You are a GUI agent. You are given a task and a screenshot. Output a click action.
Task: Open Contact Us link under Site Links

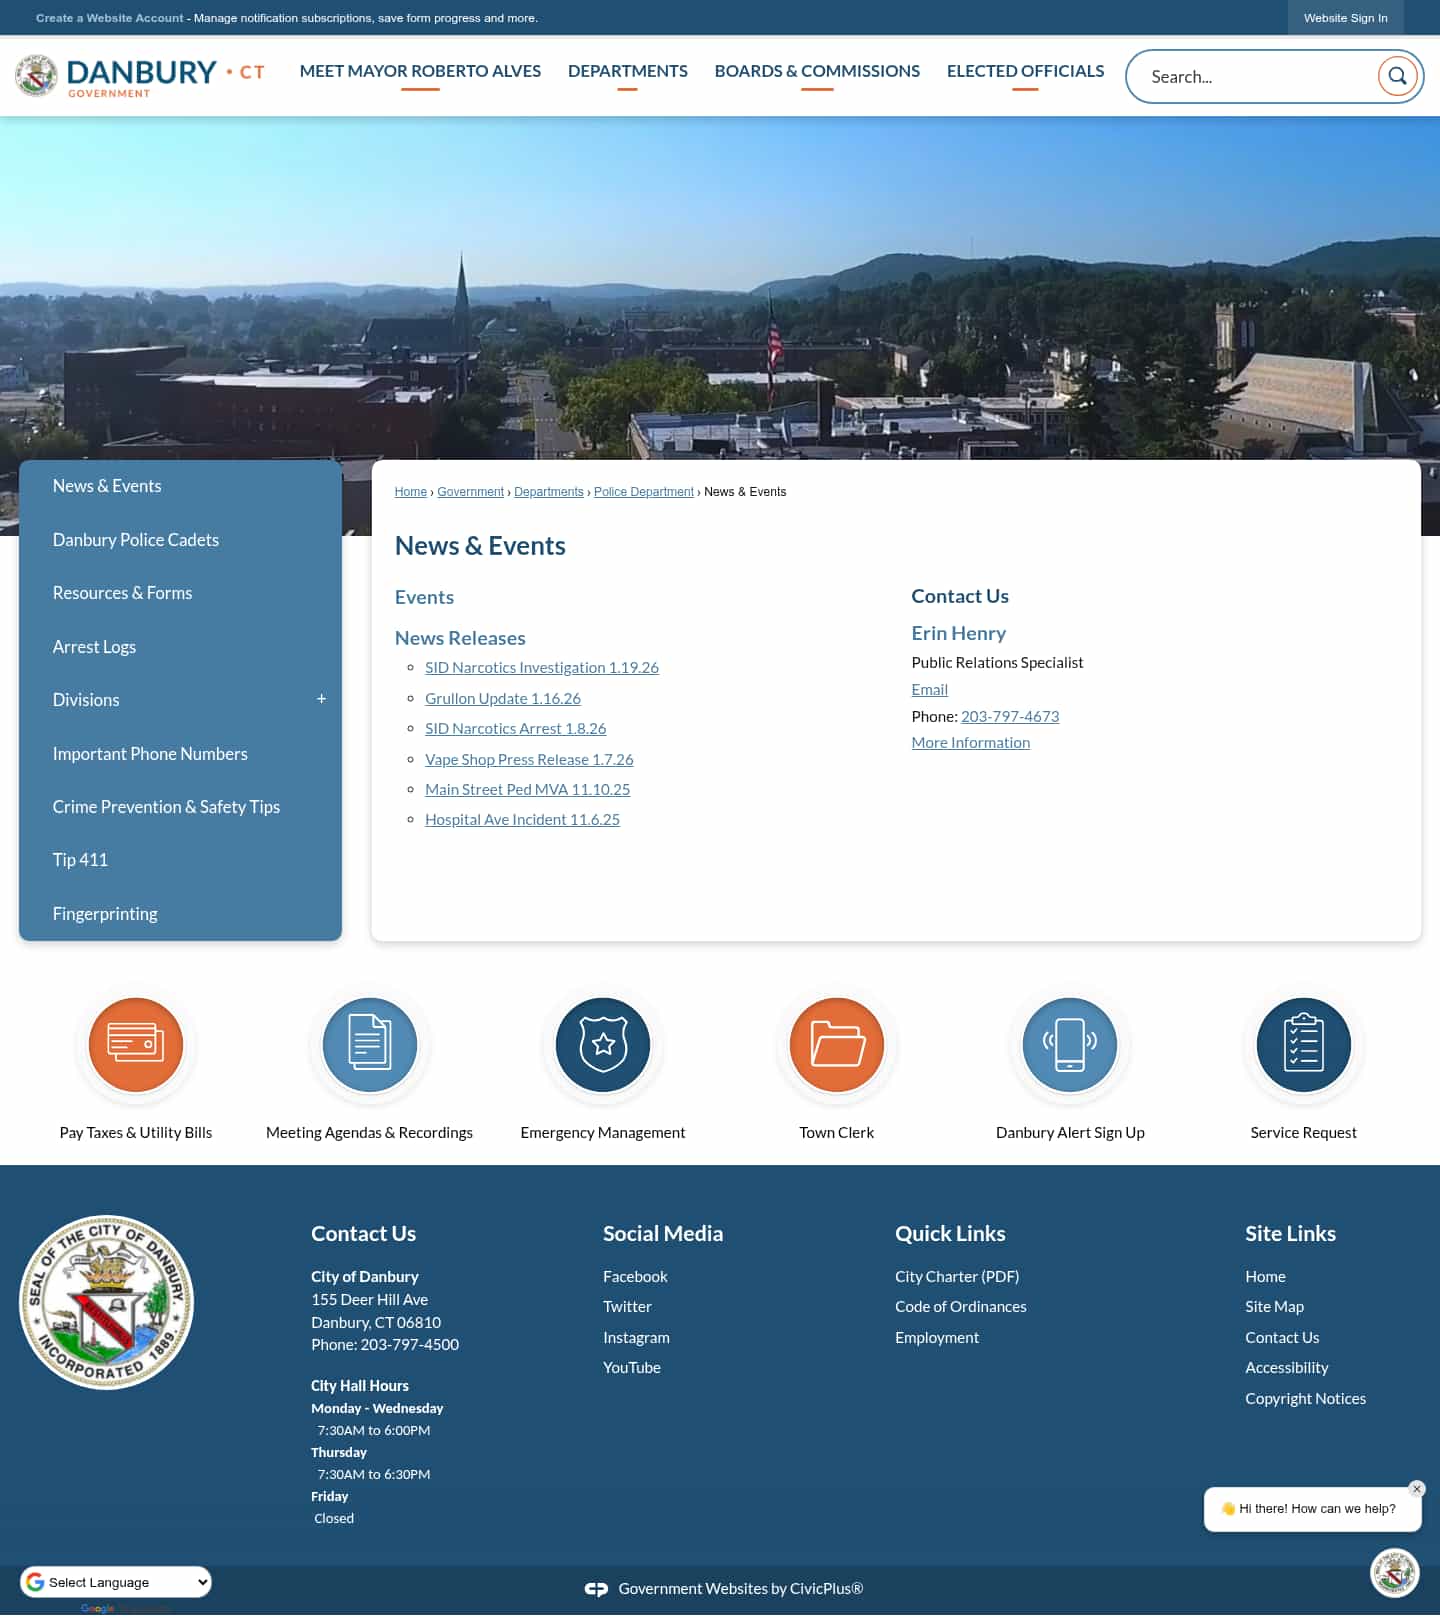(1282, 1338)
